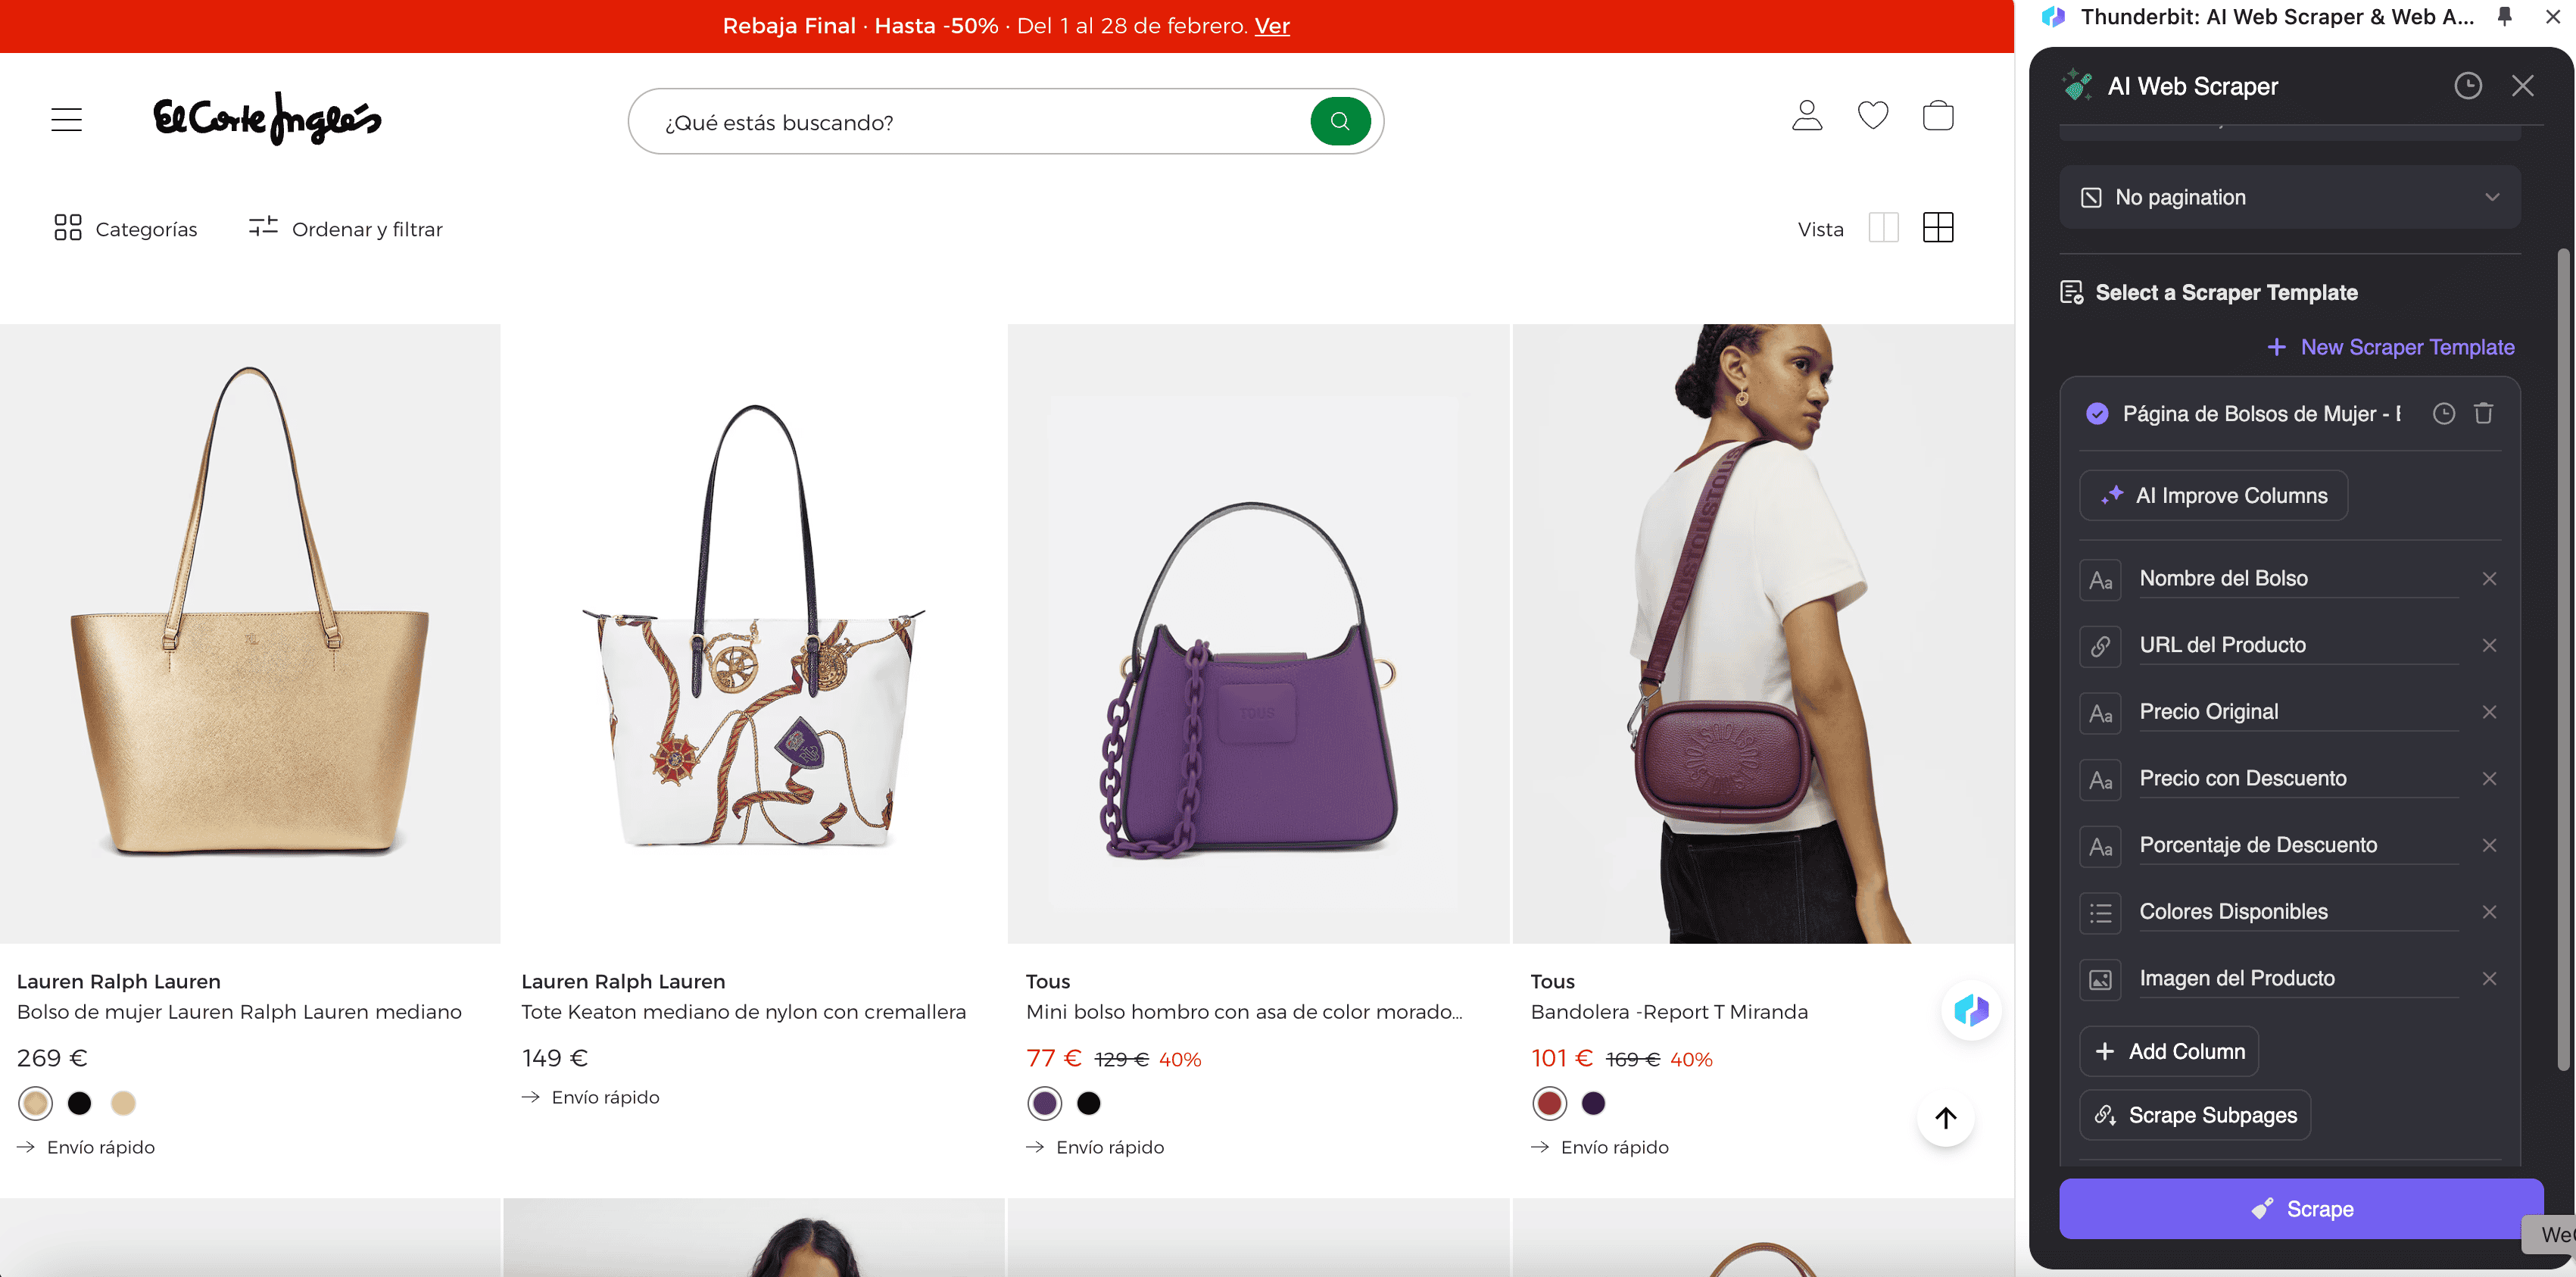Open Ordenar y filtrar options
The height and width of the screenshot is (1277, 2576).
tap(346, 229)
